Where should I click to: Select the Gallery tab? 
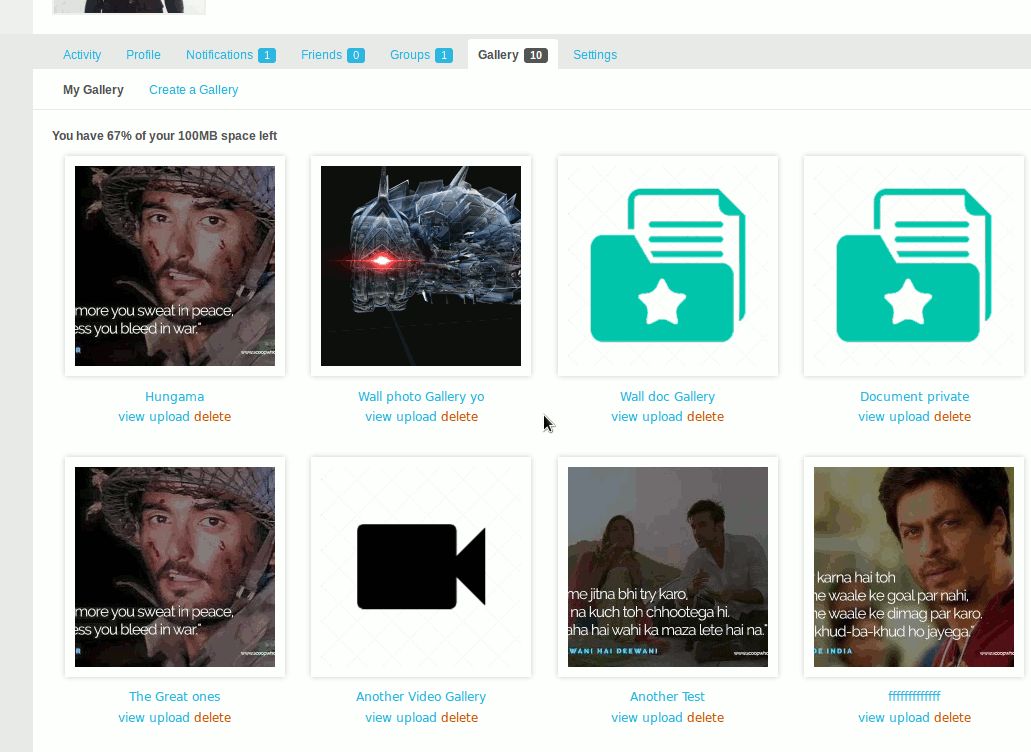(x=513, y=55)
